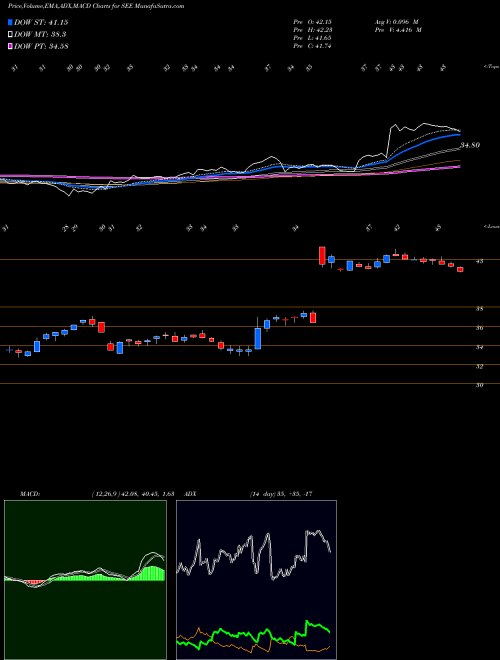500x660 pixels.
Task: Select the 'DOW PT: 34.58' legend text
Action: tap(41, 46)
